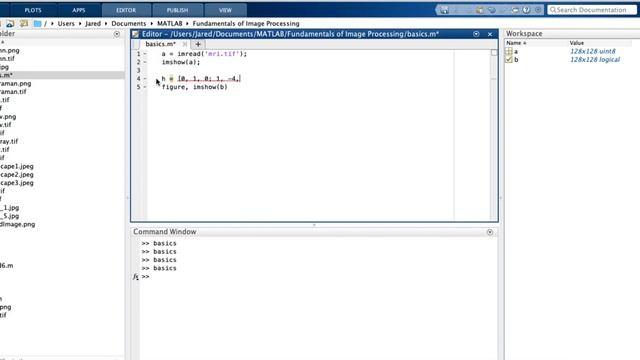Click the imread line of code
Screen dimensions: 640x360
[204, 54]
